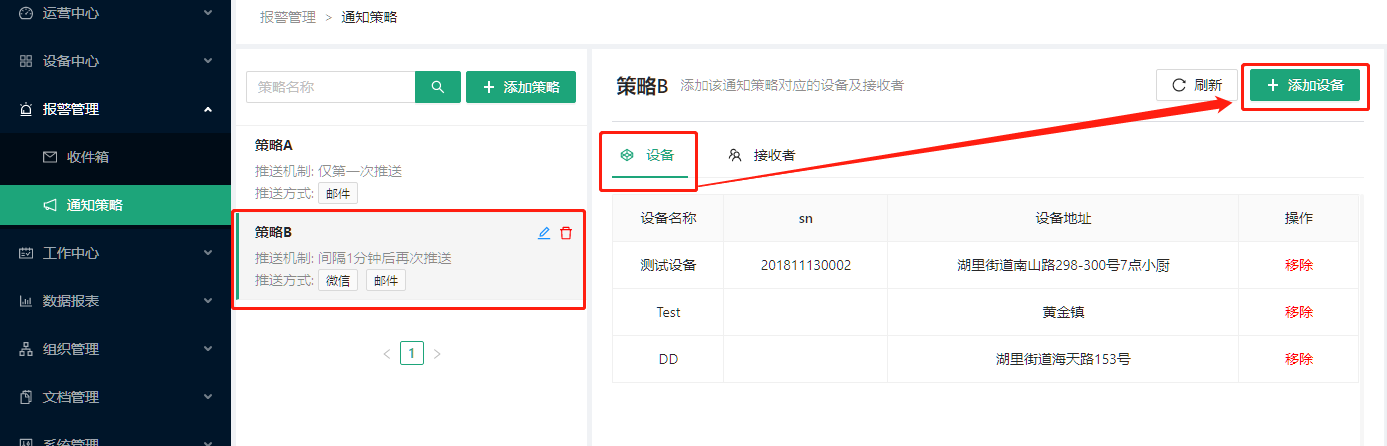Expand the 工作中心 menu chevron
Screen dimensions: 1387x446
pyautogui.click(x=208, y=253)
